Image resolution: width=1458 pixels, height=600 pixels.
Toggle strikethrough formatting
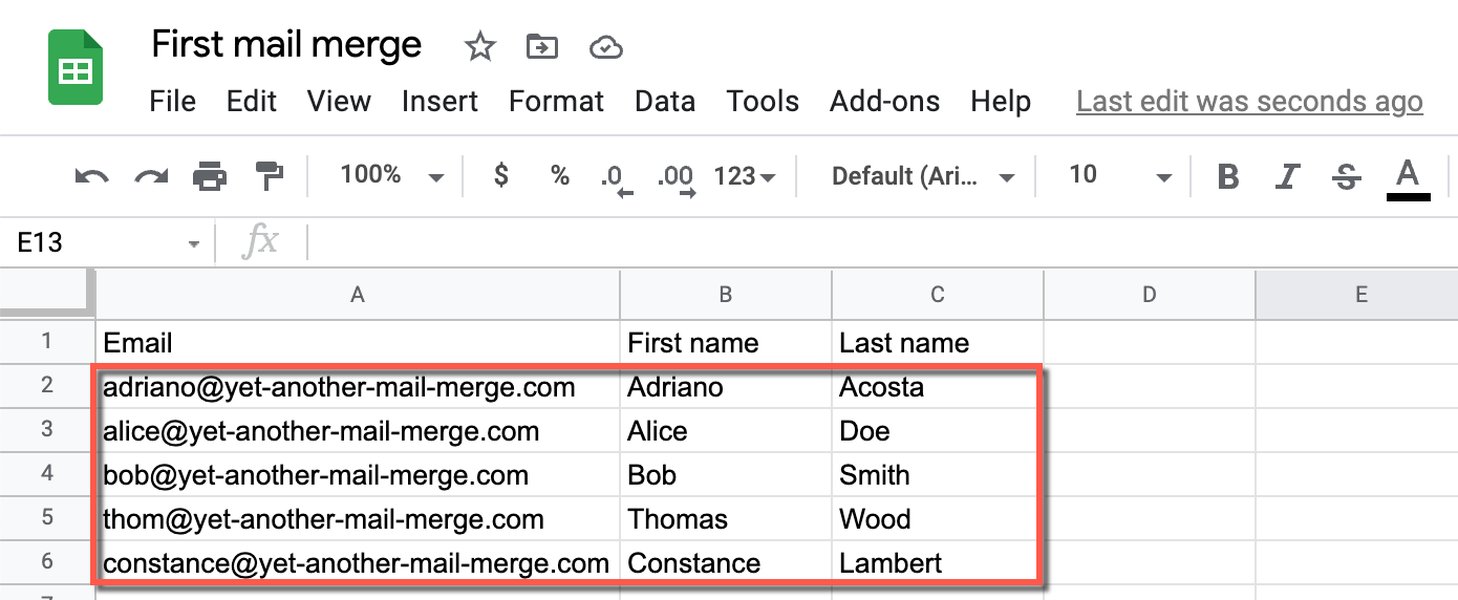click(x=1347, y=177)
